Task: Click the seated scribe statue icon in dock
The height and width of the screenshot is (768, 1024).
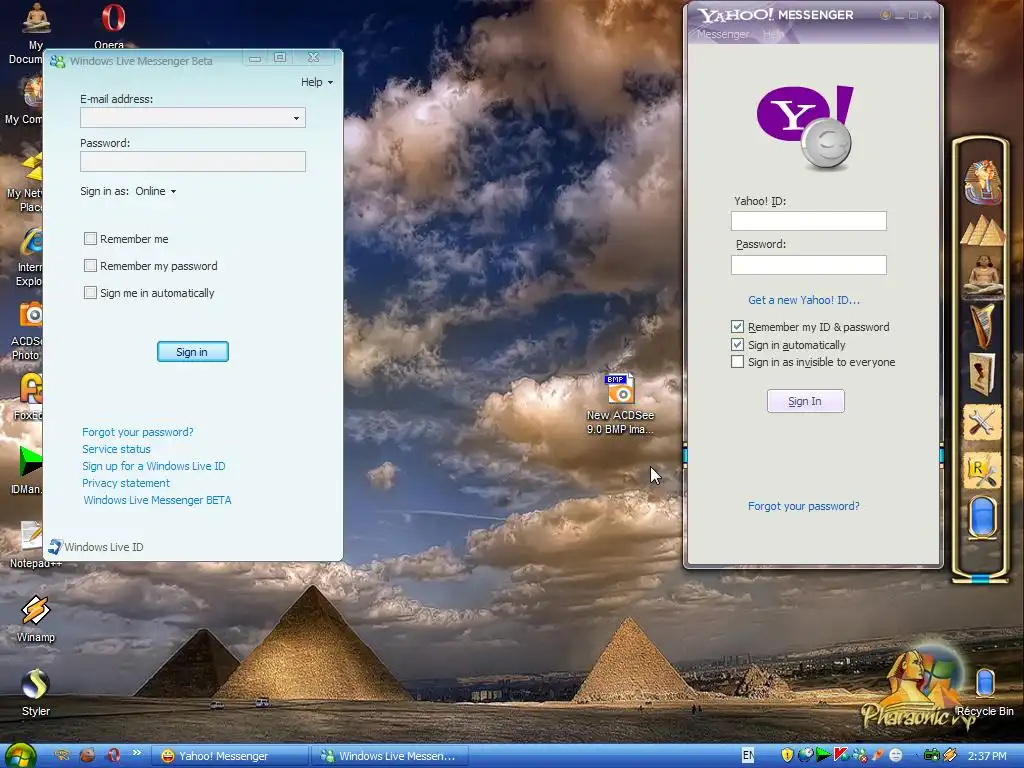Action: click(982, 276)
